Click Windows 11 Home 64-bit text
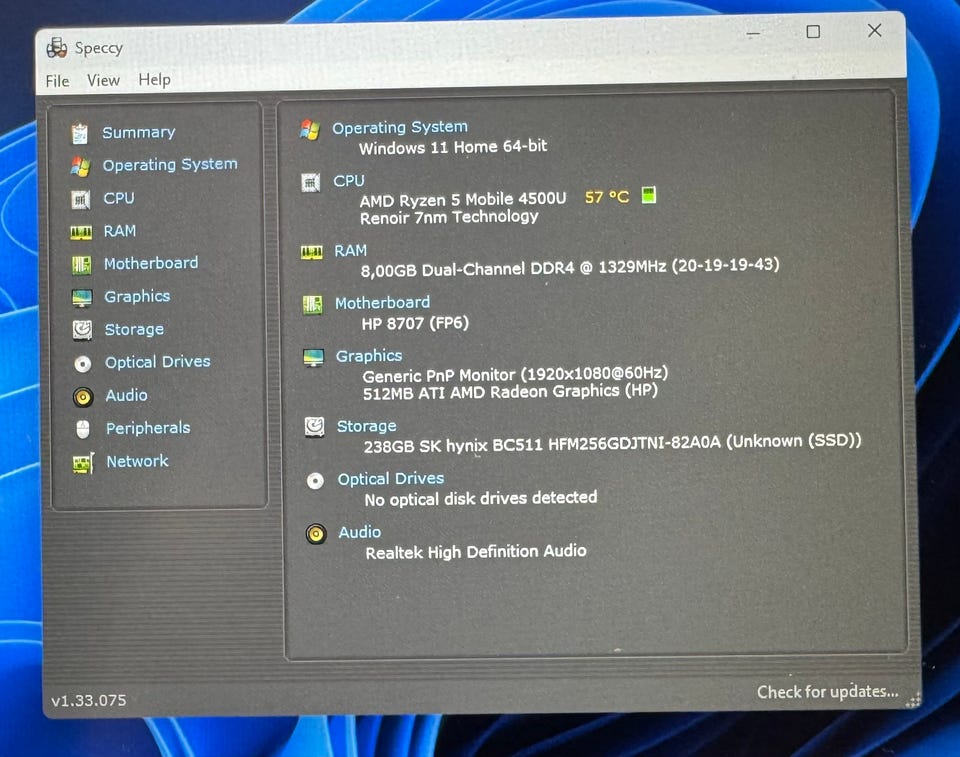Viewport: 960px width, 757px height. coord(452,147)
